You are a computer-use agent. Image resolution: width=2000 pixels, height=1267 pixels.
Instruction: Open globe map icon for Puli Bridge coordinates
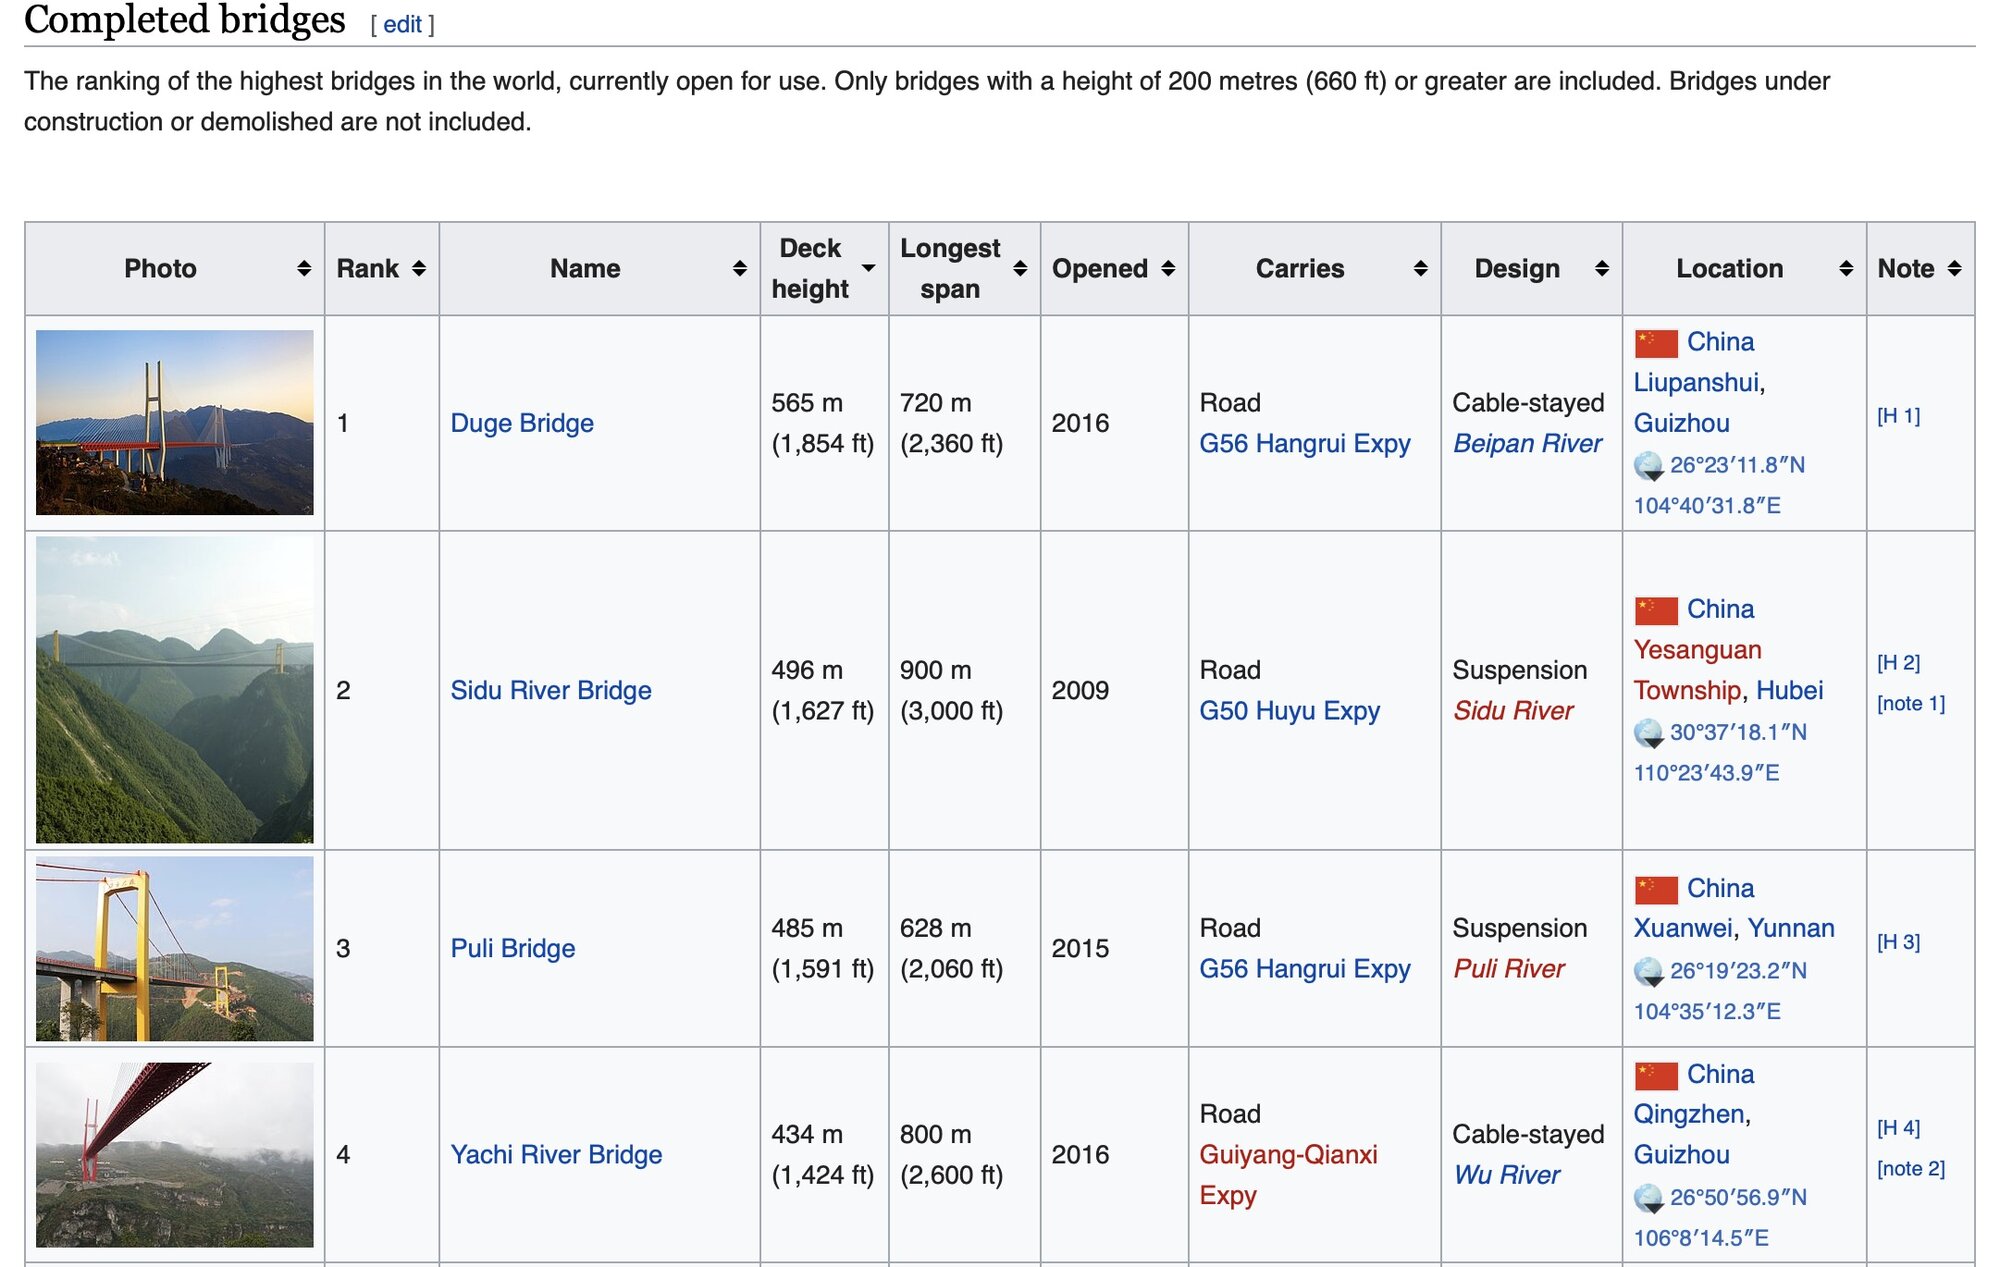(x=1648, y=972)
